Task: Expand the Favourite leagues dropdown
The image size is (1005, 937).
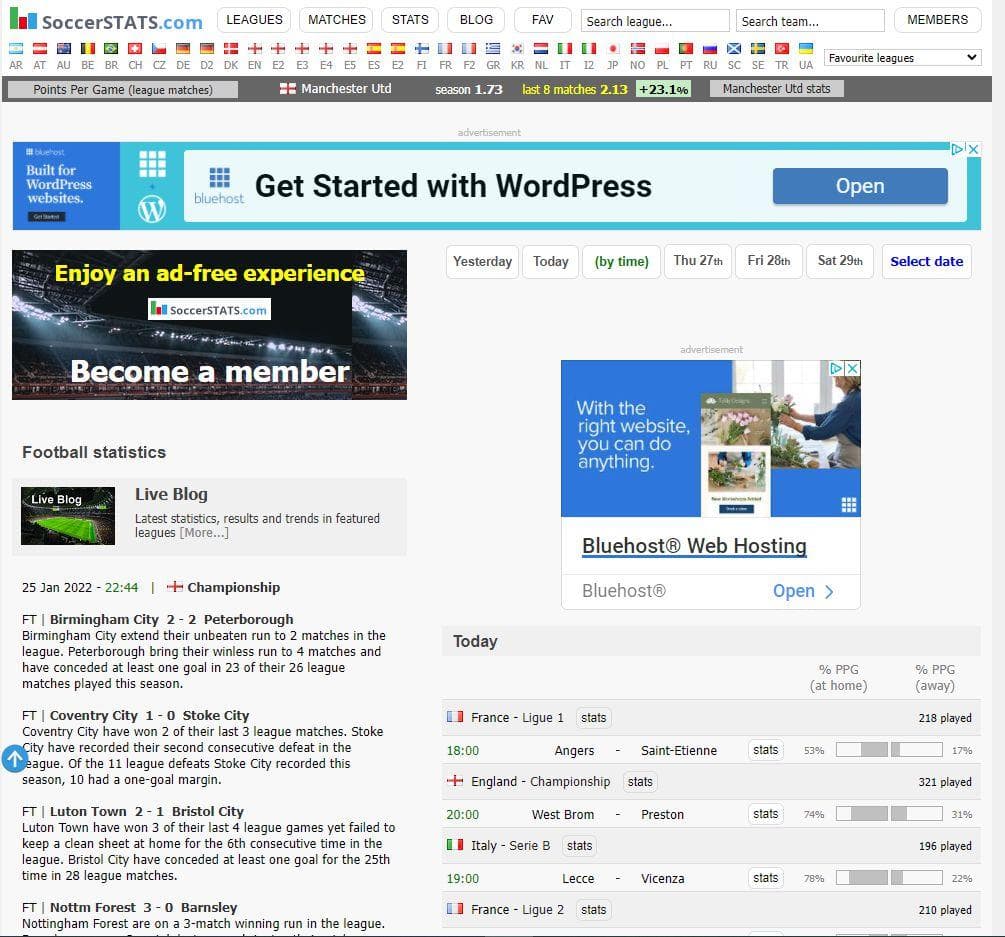Action: (903, 58)
